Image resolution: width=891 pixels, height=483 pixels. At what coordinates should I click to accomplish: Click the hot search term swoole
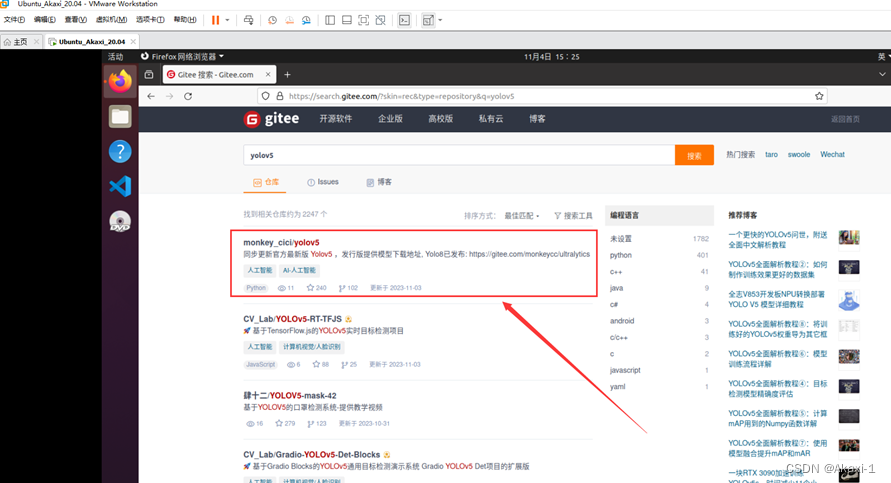tap(798, 154)
